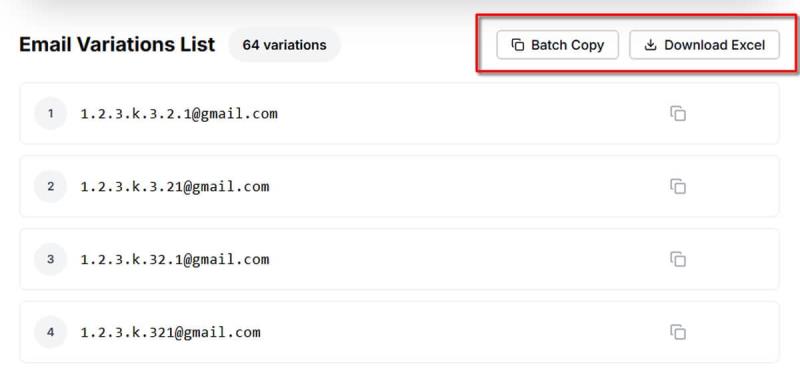800x370 pixels.
Task: Click empty space between fourth email and its copy icon
Action: pos(464,332)
